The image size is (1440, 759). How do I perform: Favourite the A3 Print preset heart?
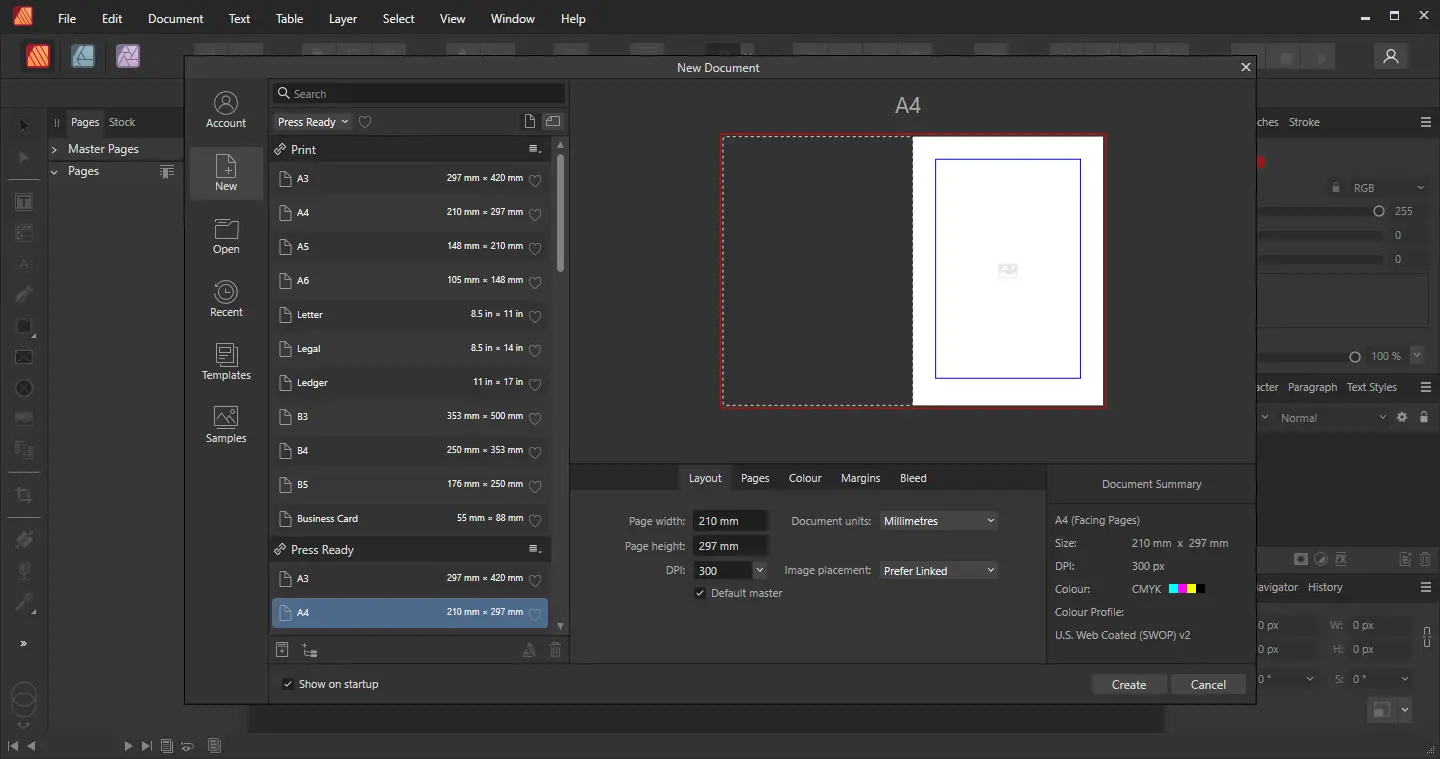coord(535,180)
